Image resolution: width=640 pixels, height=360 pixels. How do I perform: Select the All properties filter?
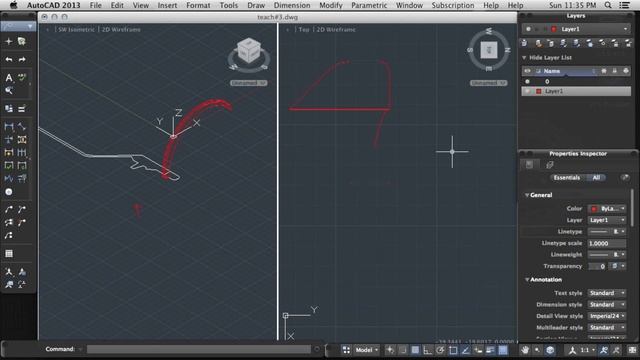[x=596, y=178]
